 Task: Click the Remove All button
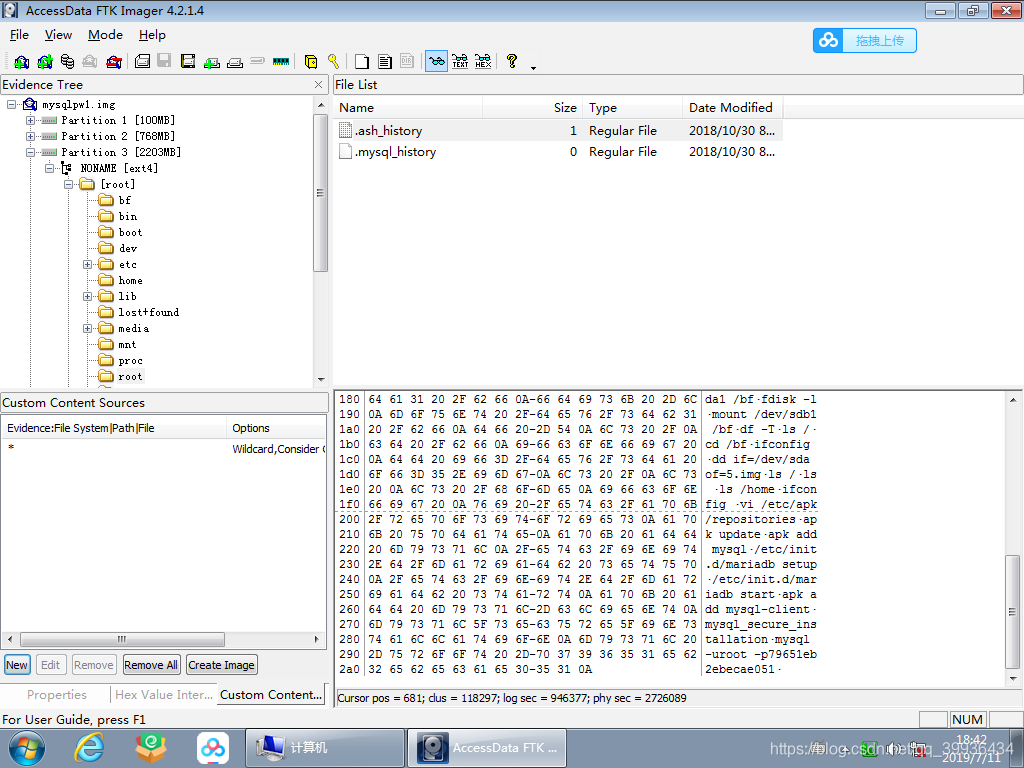tap(151, 665)
